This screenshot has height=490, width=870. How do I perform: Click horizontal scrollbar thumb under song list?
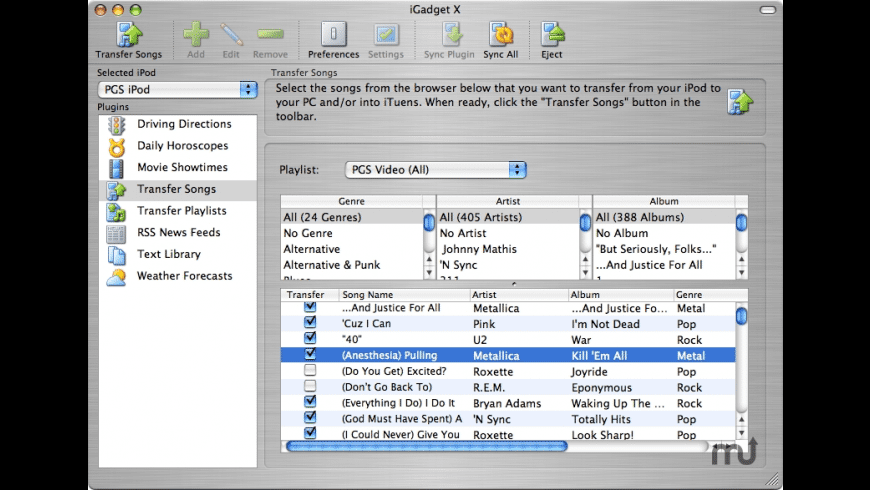(426, 446)
